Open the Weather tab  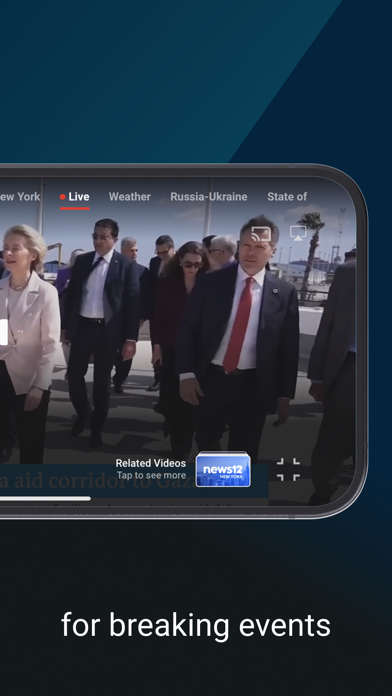[130, 197]
